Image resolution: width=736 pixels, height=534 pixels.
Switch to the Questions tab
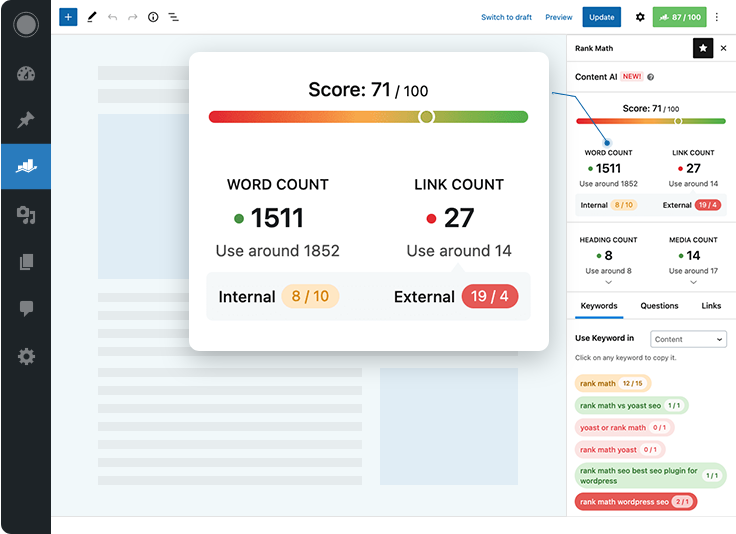[659, 306]
